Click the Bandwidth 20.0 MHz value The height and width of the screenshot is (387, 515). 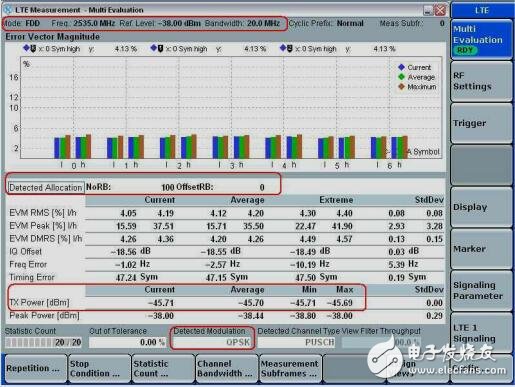tap(263, 23)
